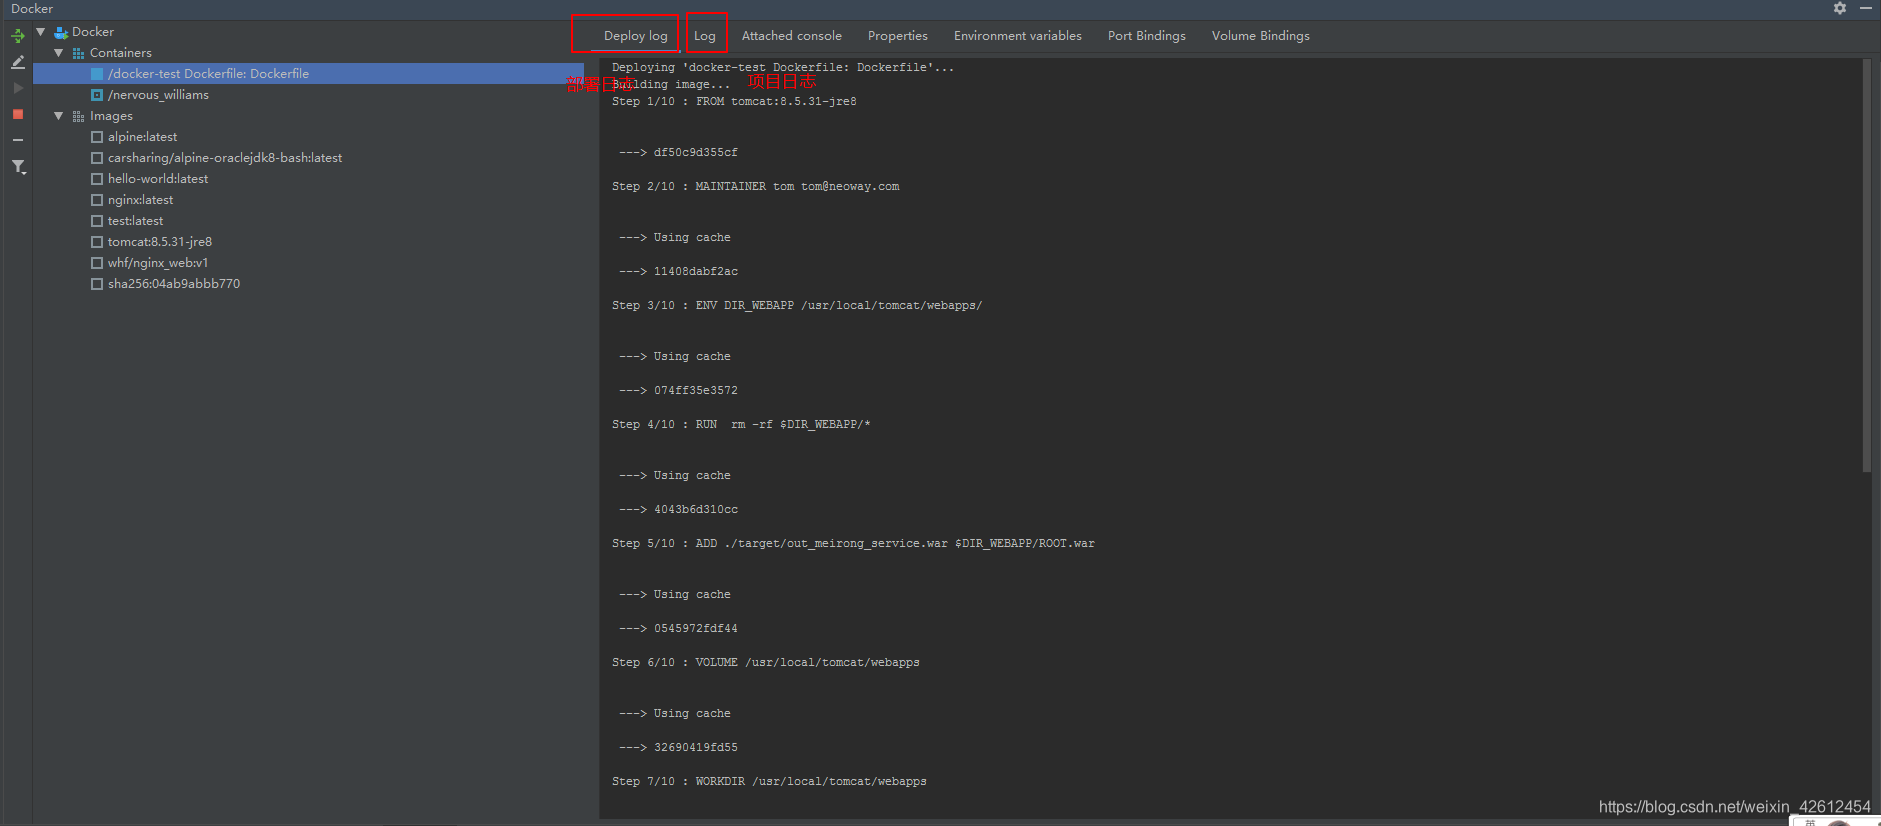Select the hello-world:latest image

click(x=158, y=179)
